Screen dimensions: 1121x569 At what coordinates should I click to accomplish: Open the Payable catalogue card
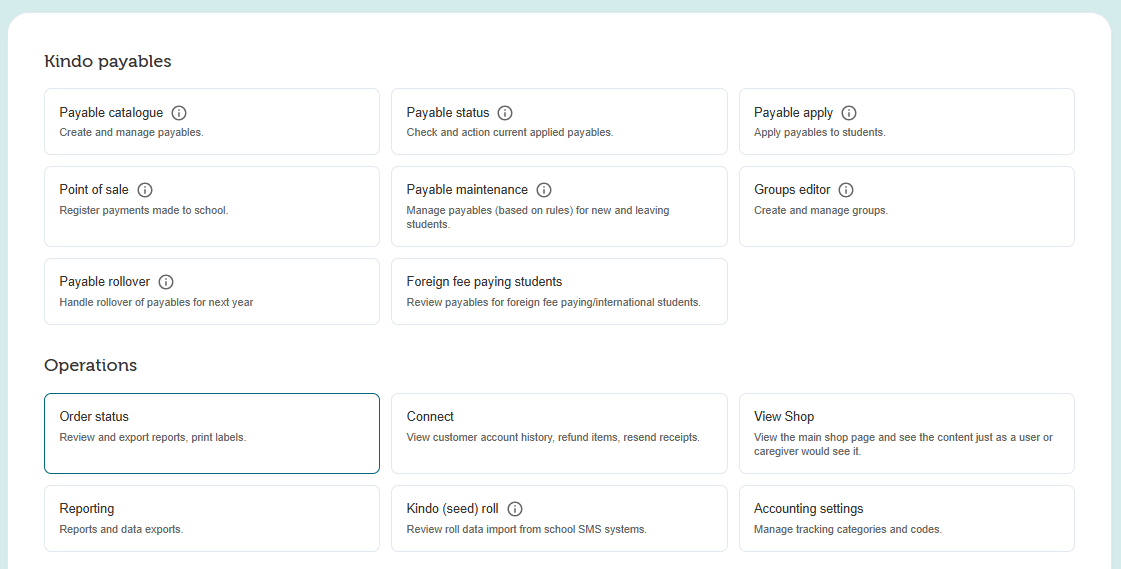tap(211, 121)
